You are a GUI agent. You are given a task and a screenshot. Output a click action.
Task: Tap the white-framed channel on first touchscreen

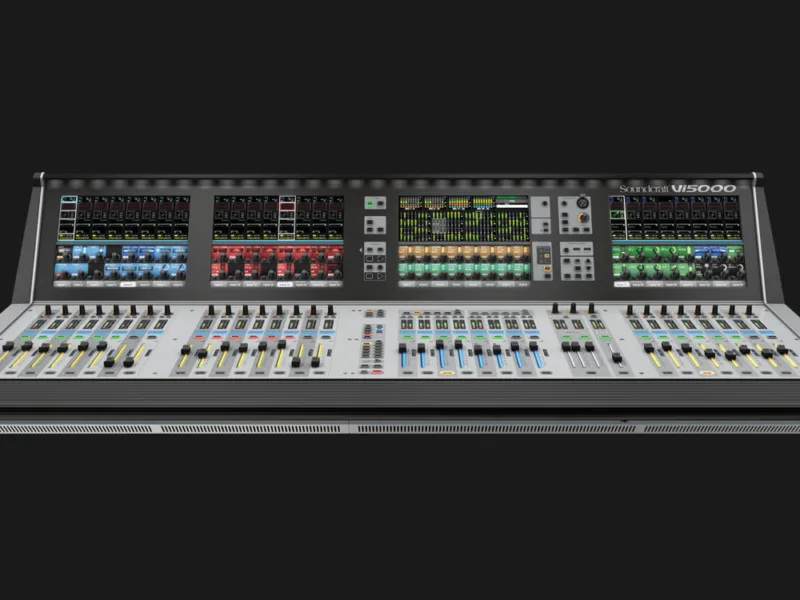[68, 218]
